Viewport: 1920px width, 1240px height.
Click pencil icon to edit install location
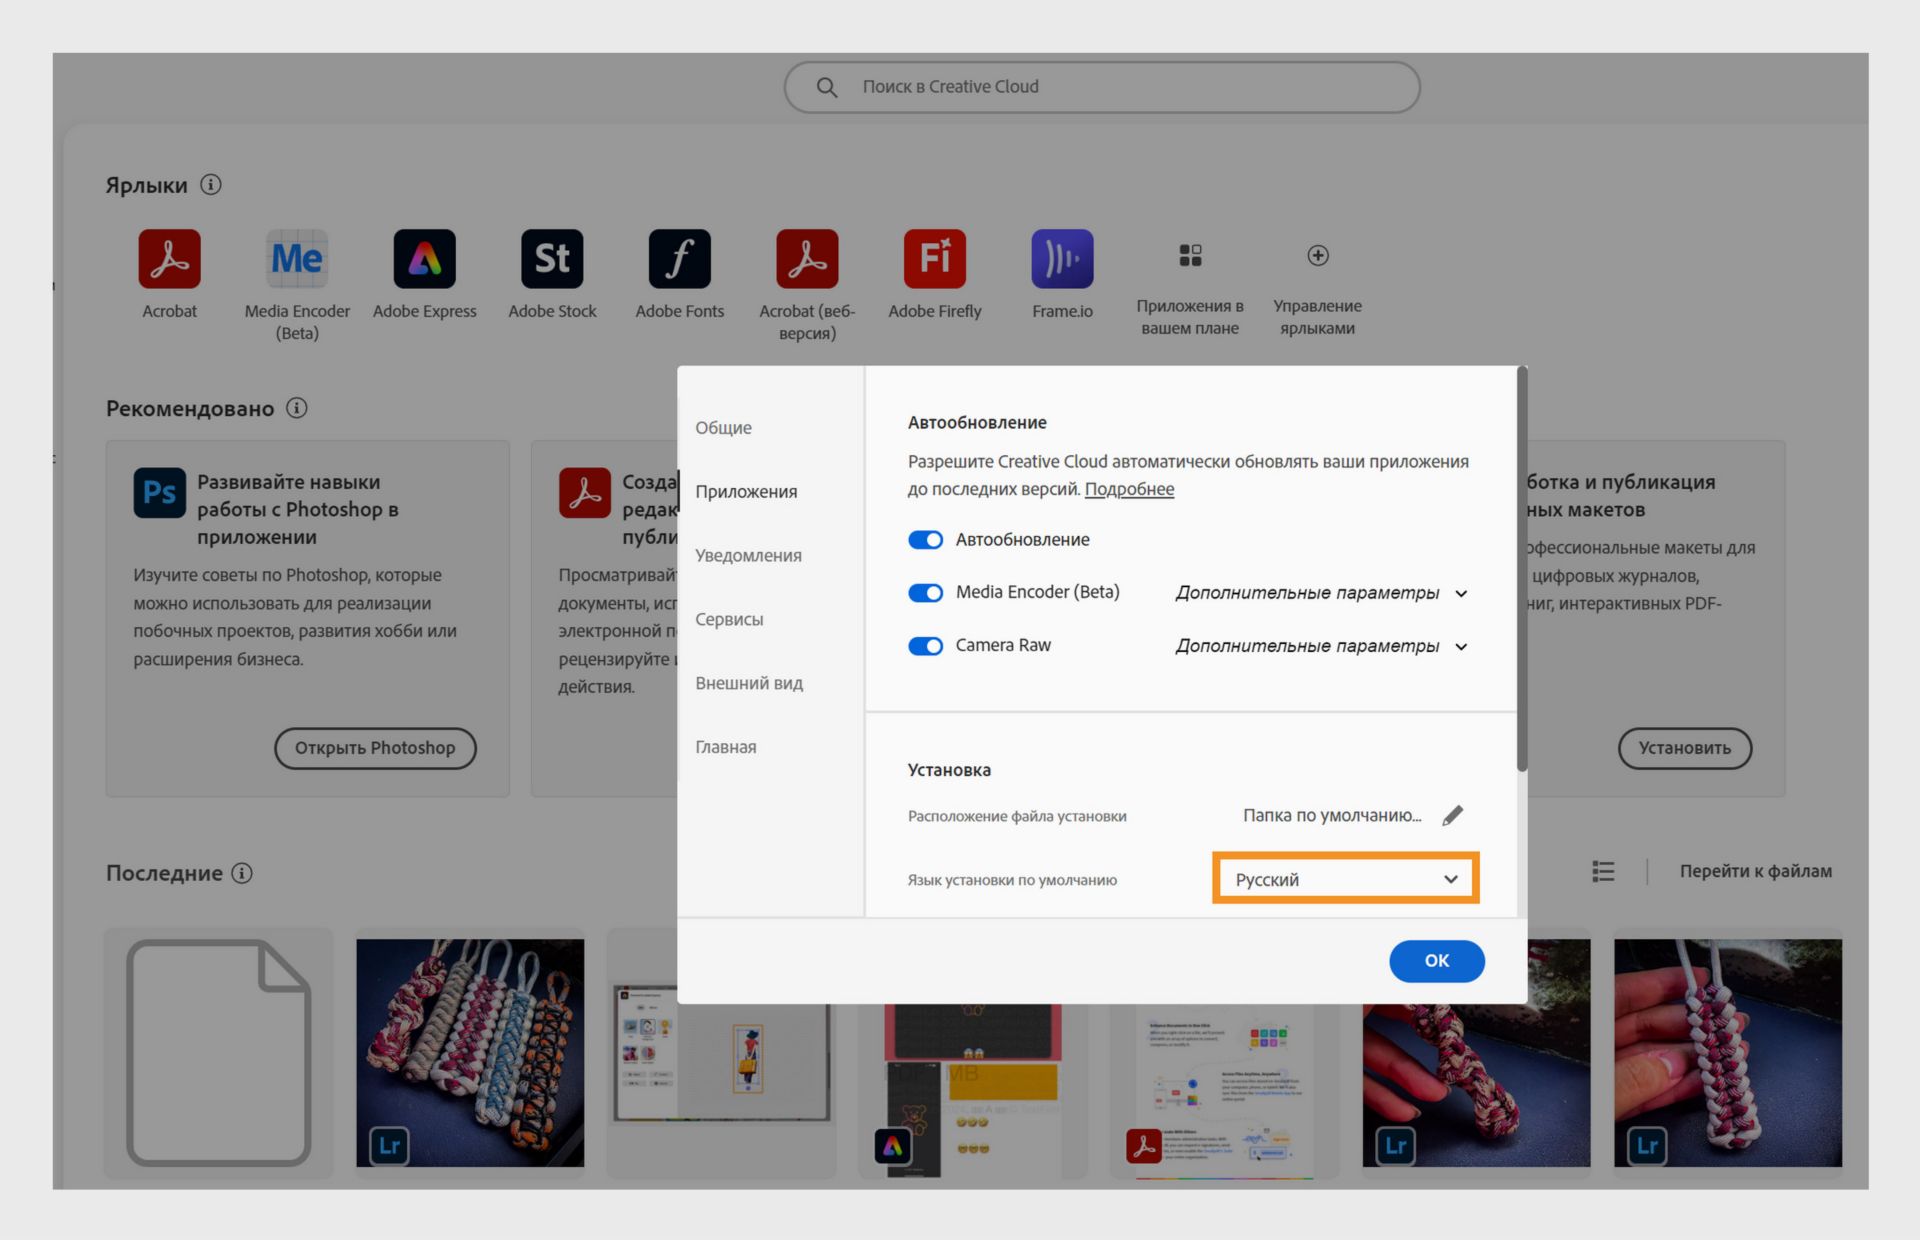point(1452,816)
